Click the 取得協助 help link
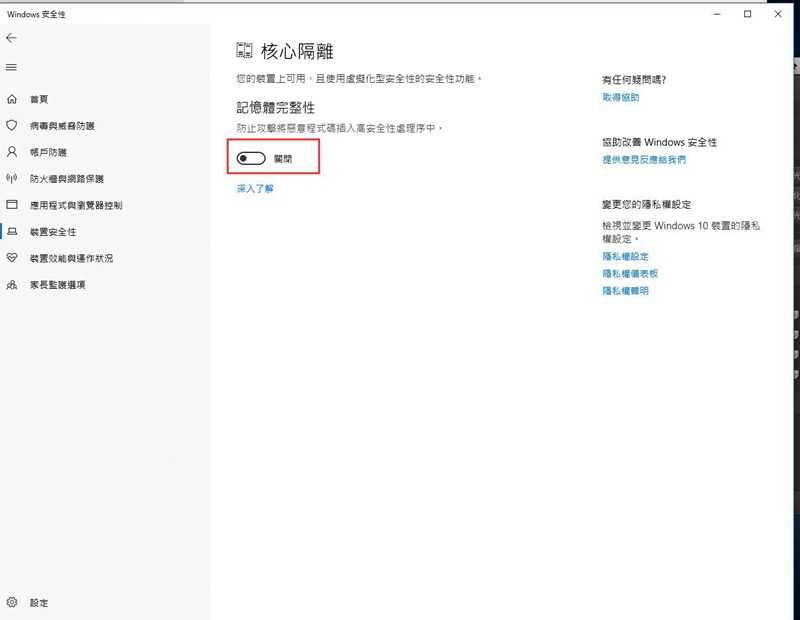Screen dimensions: 800x620 click(621, 97)
